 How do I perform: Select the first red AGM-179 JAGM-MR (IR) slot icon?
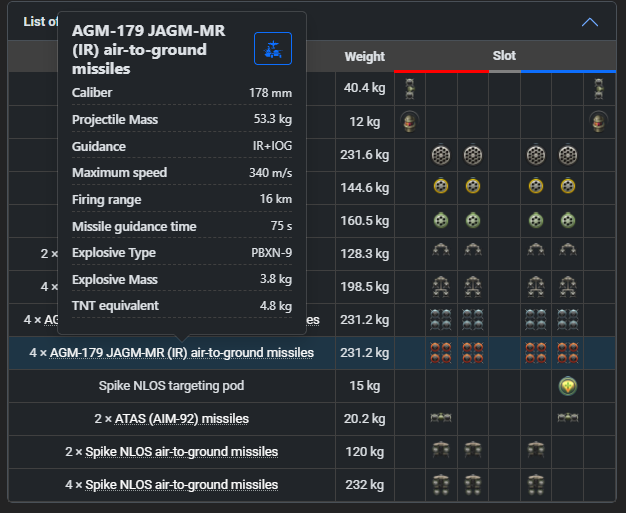pos(441,353)
